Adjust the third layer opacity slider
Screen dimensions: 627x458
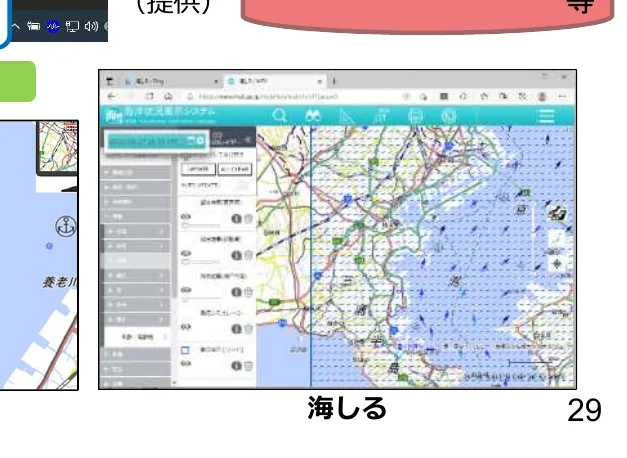pos(201,299)
